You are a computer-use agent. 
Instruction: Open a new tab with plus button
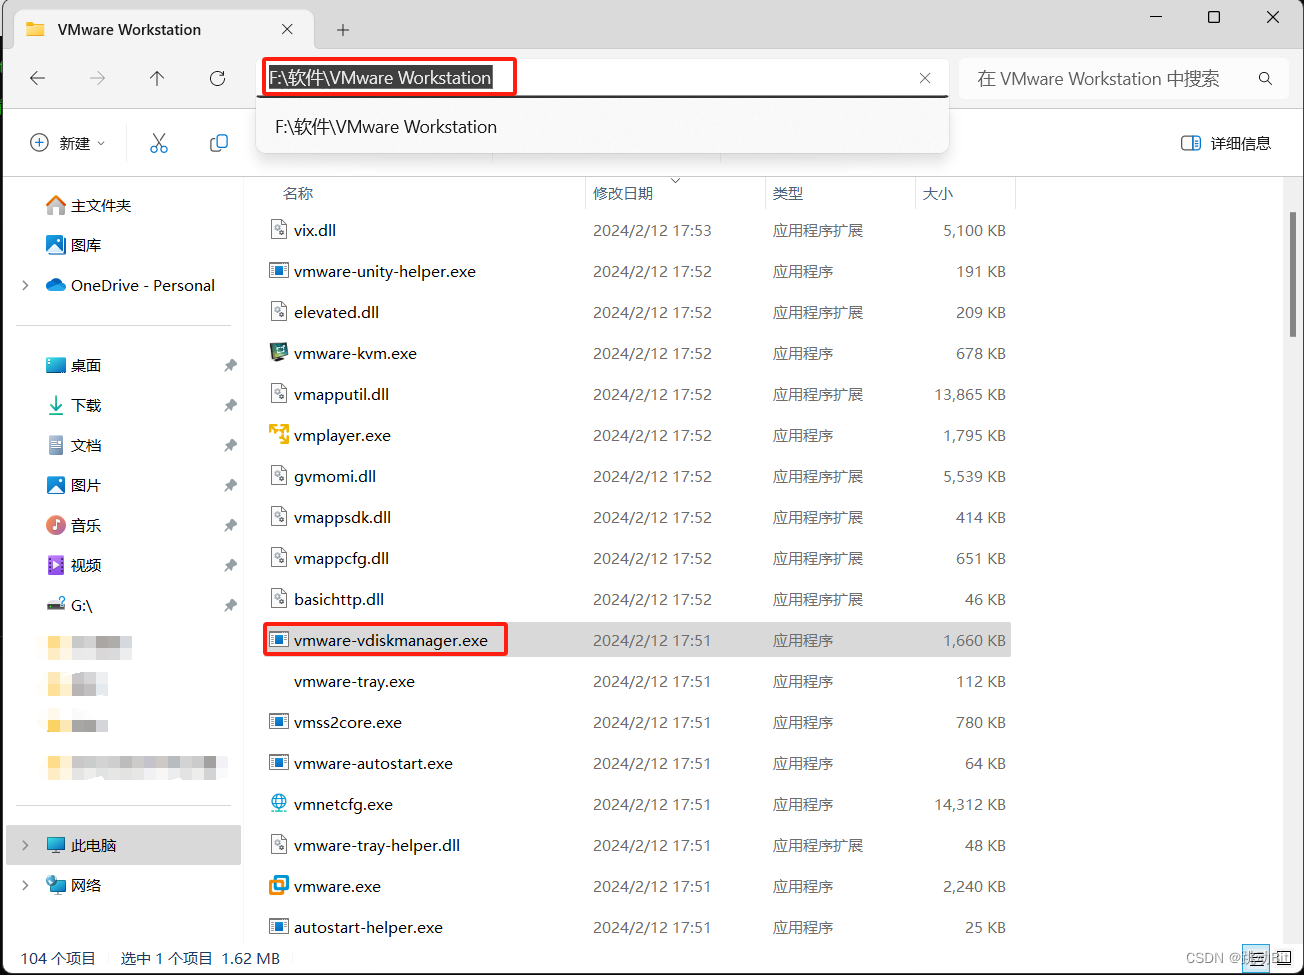pyautogui.click(x=343, y=30)
